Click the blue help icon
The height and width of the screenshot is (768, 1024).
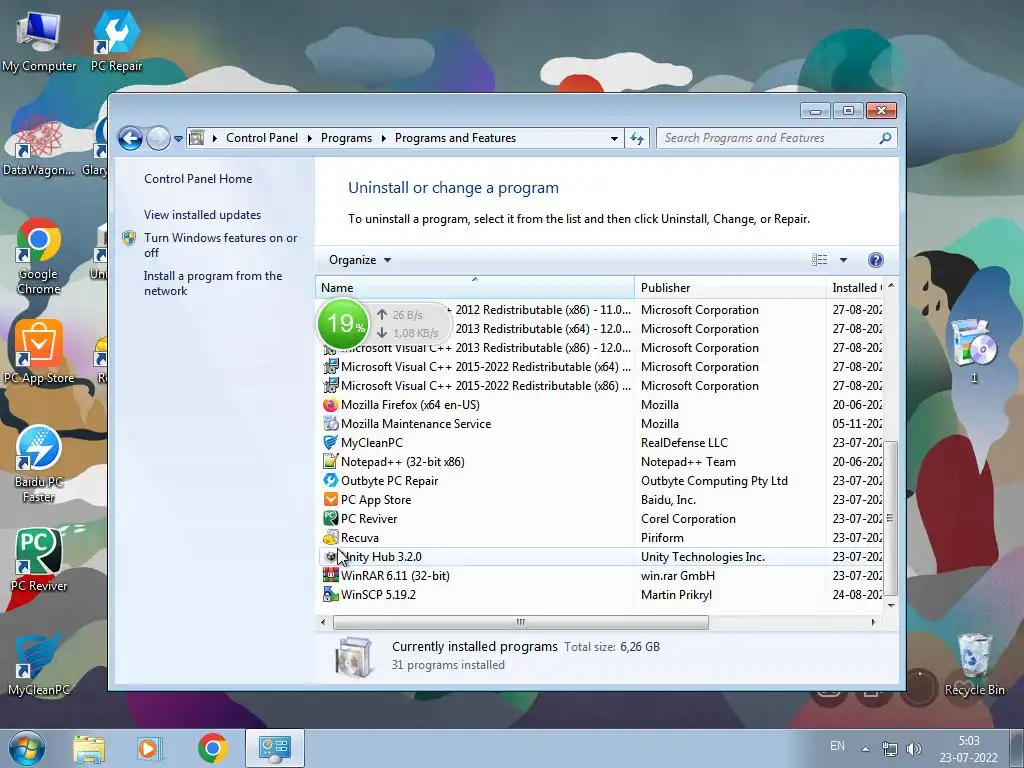click(875, 260)
